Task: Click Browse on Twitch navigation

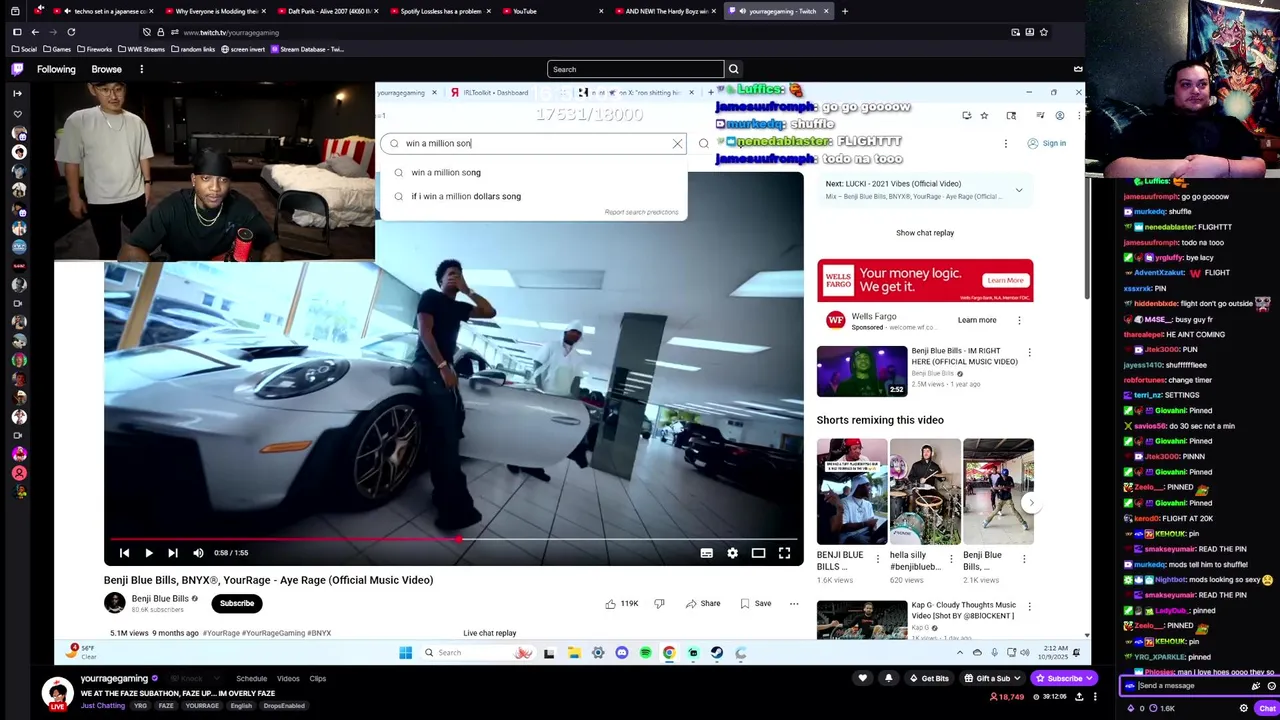Action: pyautogui.click(x=106, y=69)
